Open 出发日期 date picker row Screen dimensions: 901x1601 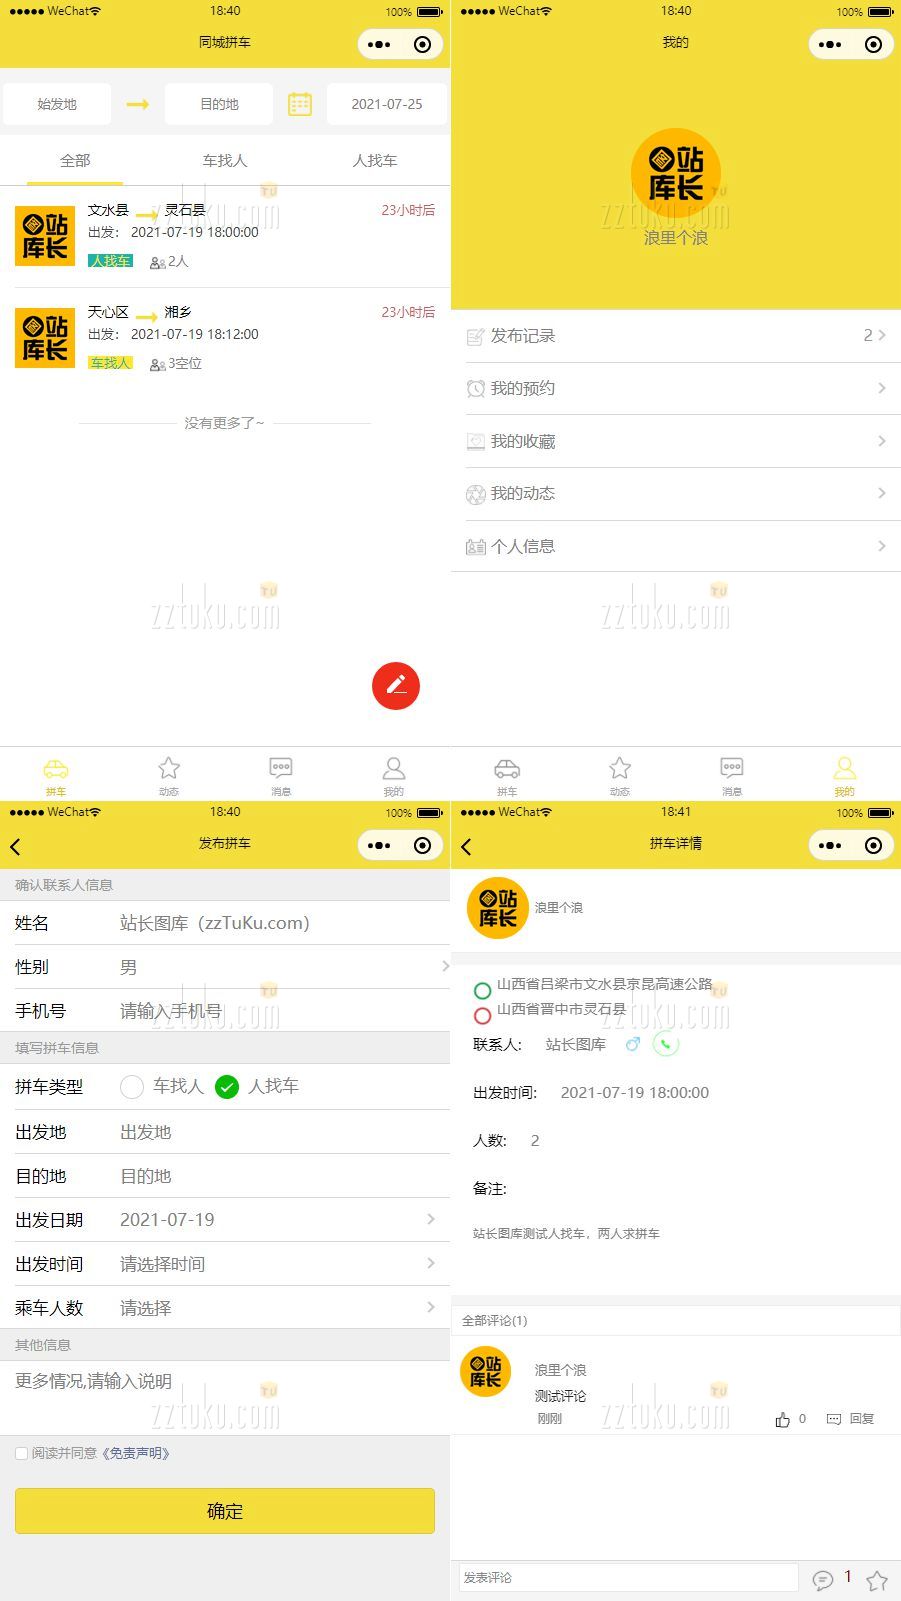[x=225, y=1220]
